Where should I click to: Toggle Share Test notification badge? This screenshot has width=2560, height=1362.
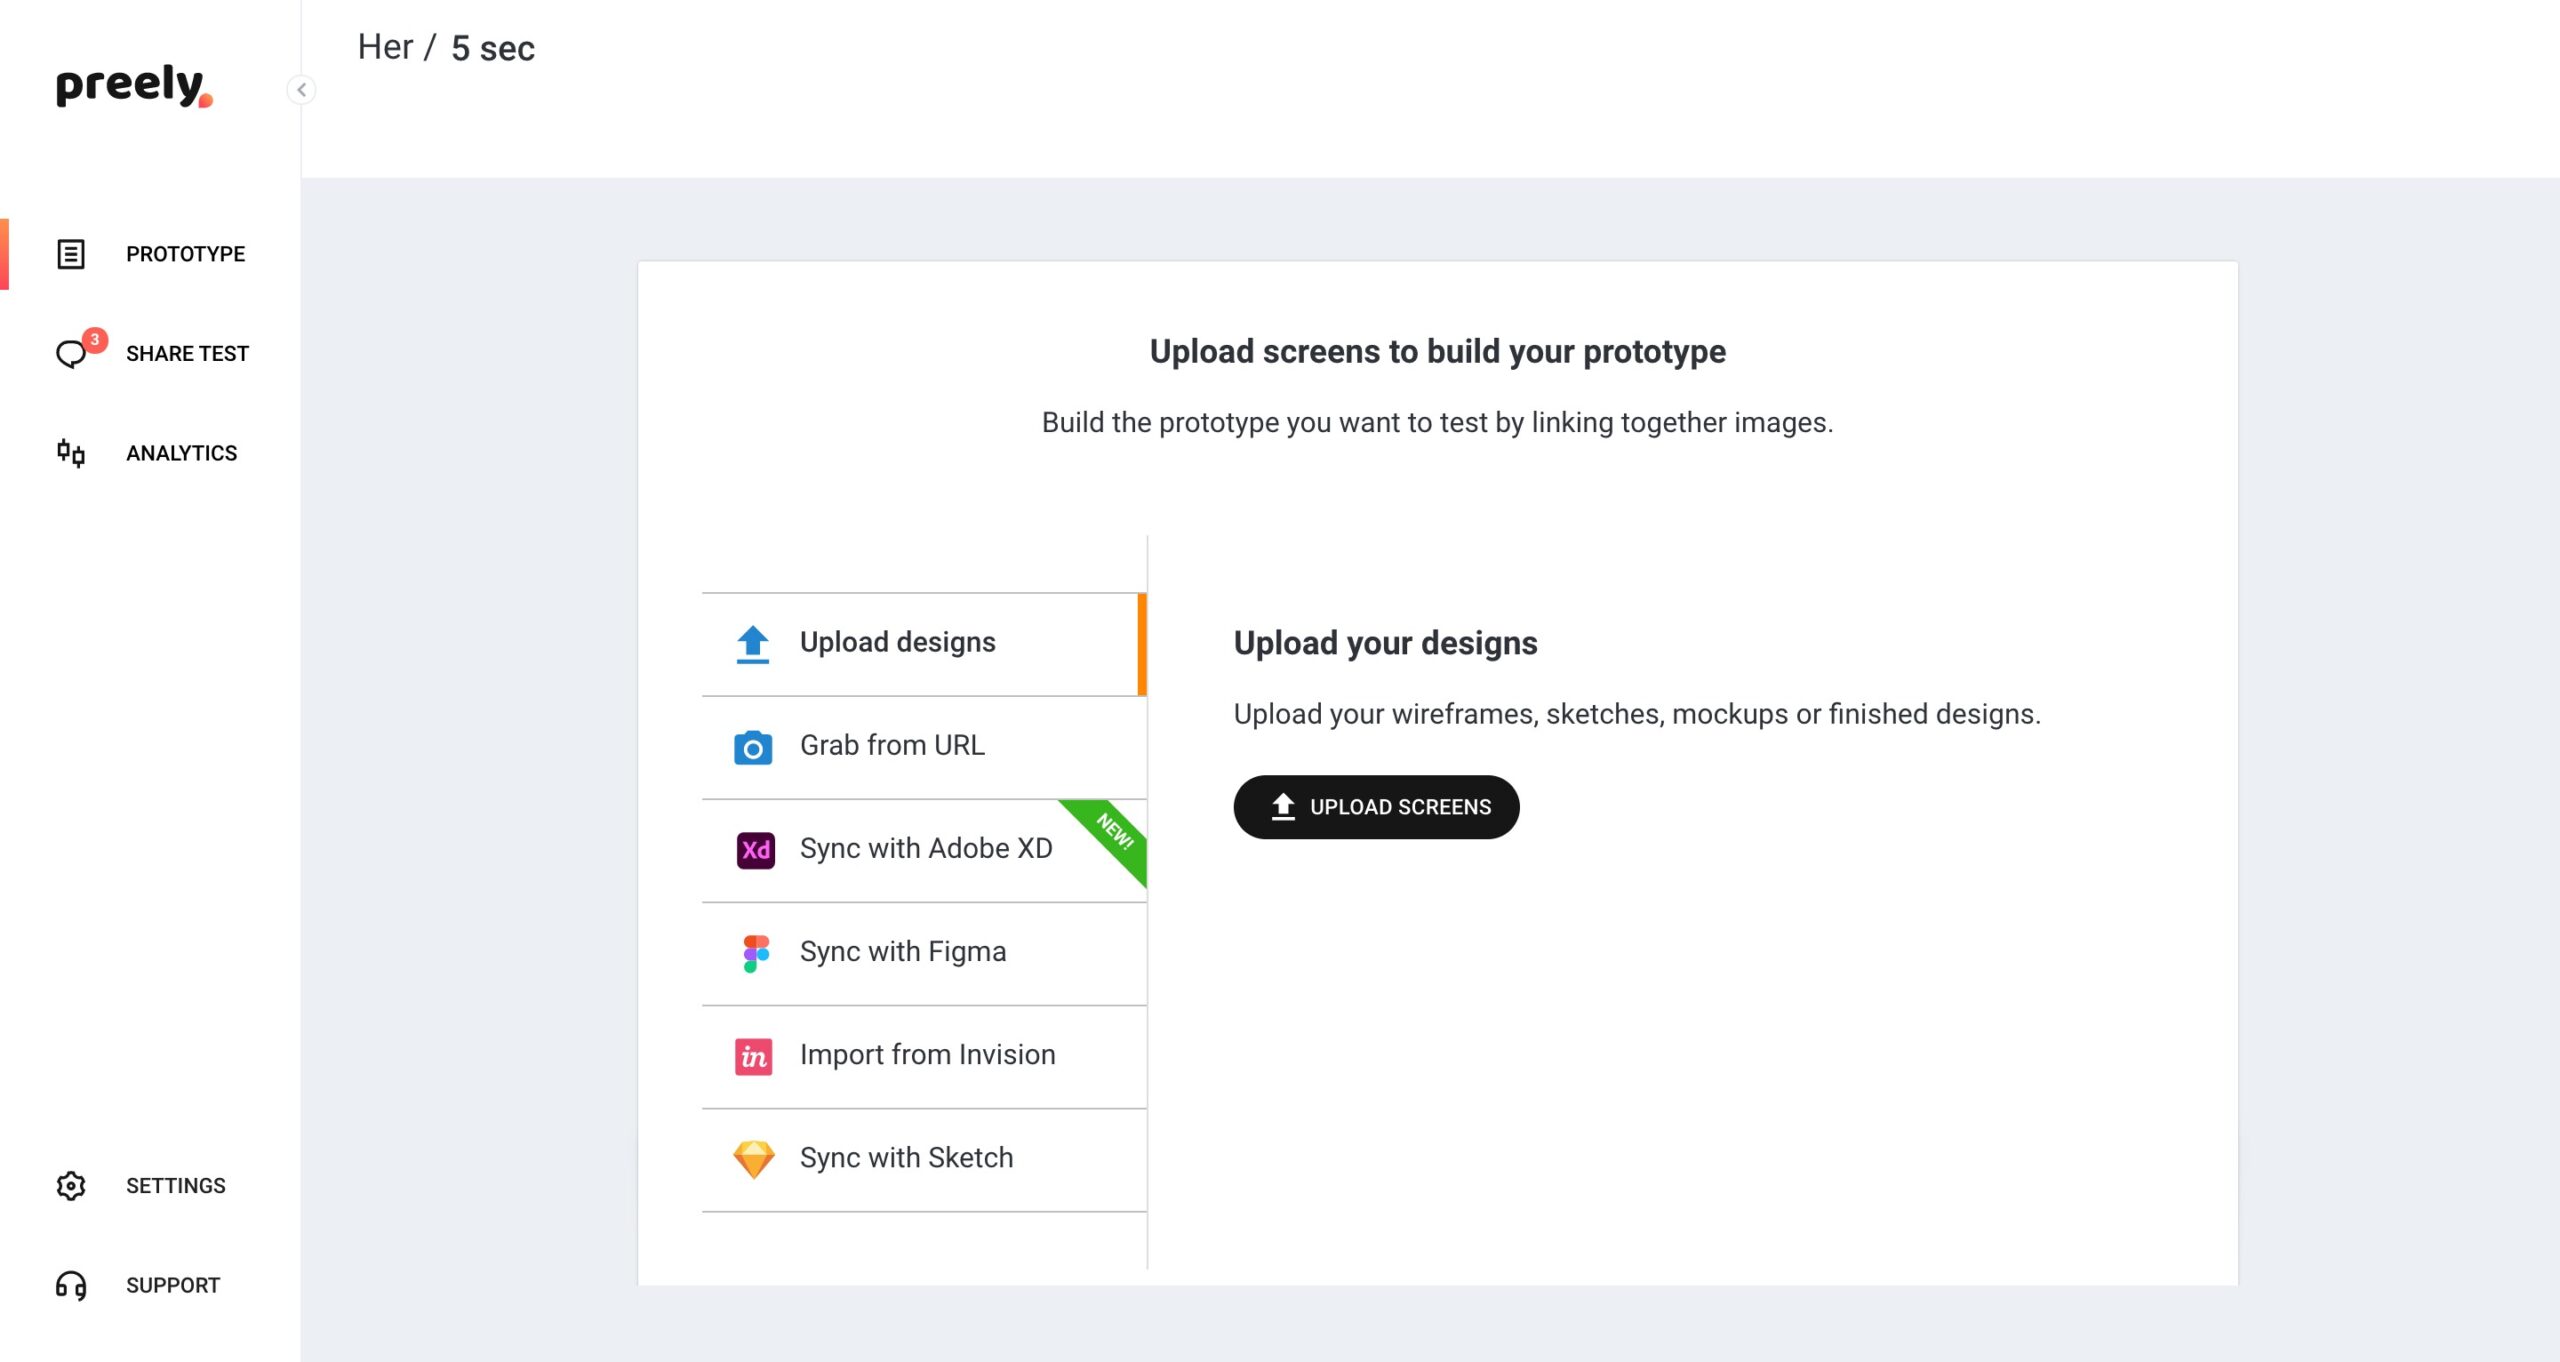point(95,337)
